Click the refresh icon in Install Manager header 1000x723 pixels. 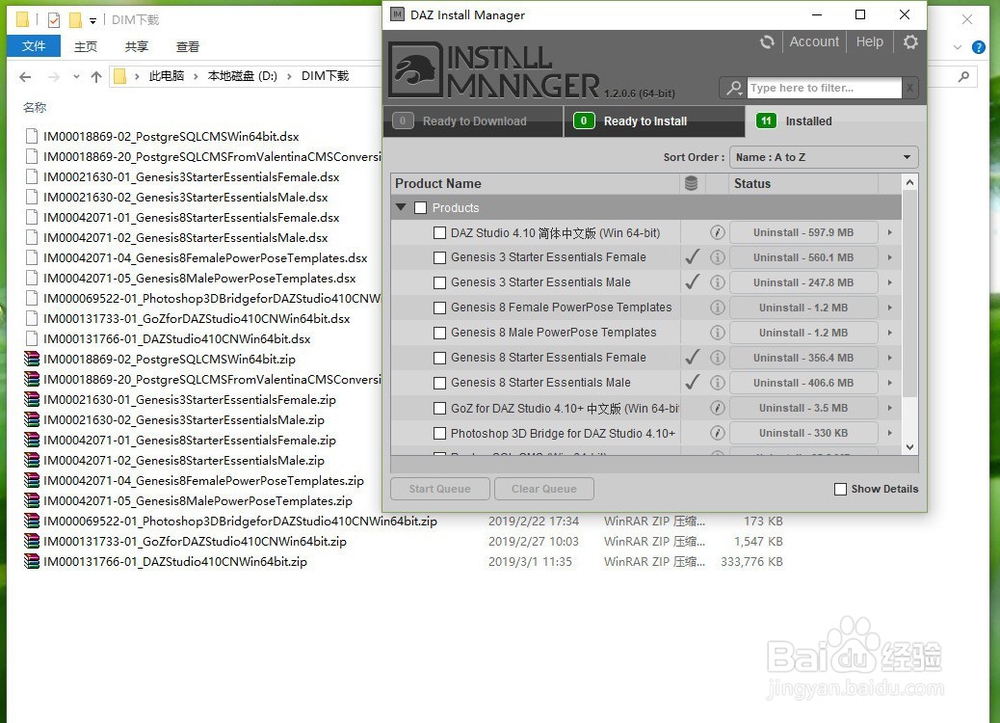click(x=767, y=42)
